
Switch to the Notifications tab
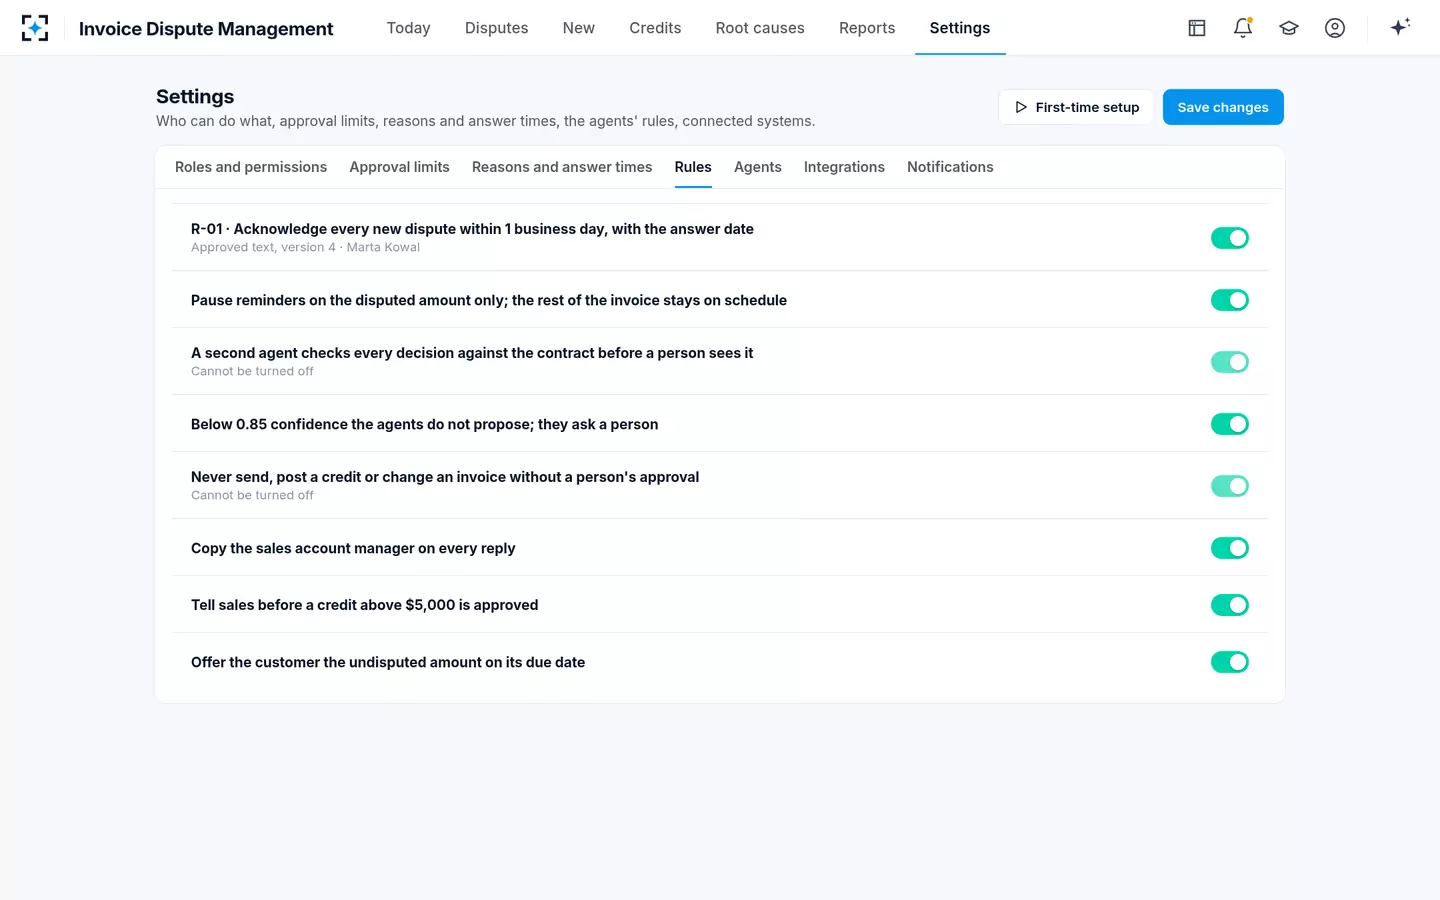tap(950, 167)
